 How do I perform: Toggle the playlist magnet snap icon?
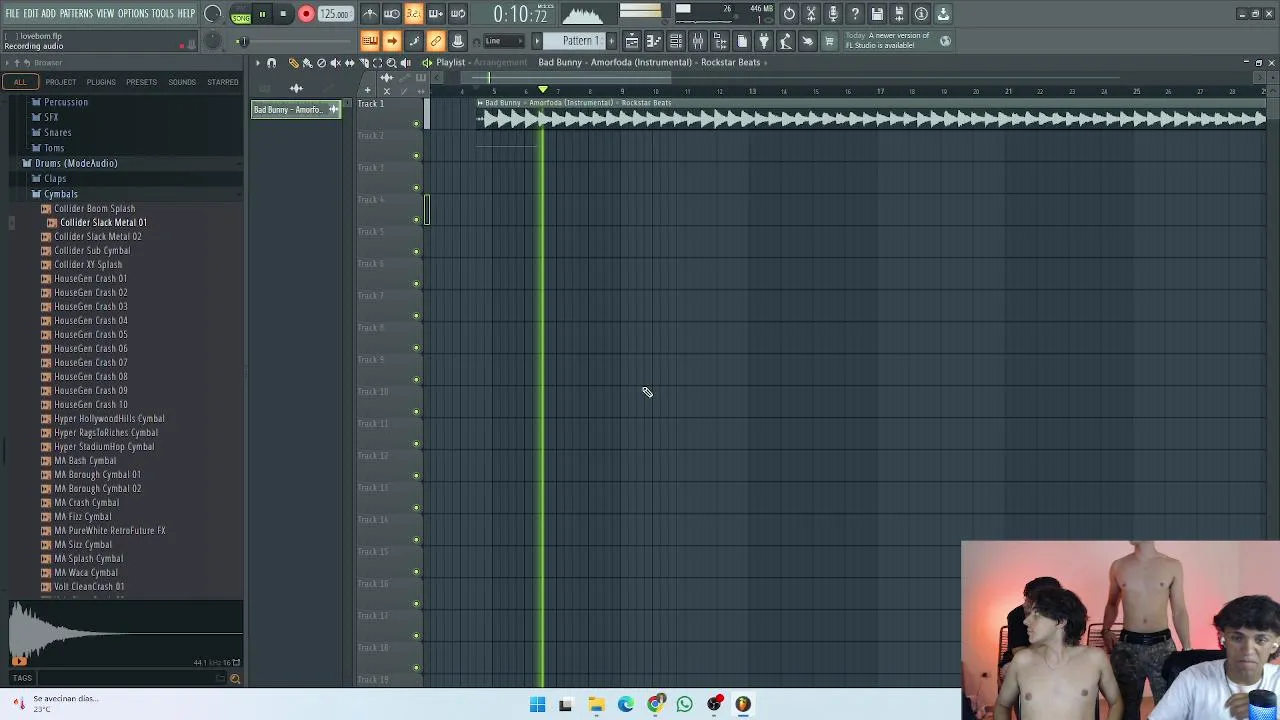tap(271, 63)
